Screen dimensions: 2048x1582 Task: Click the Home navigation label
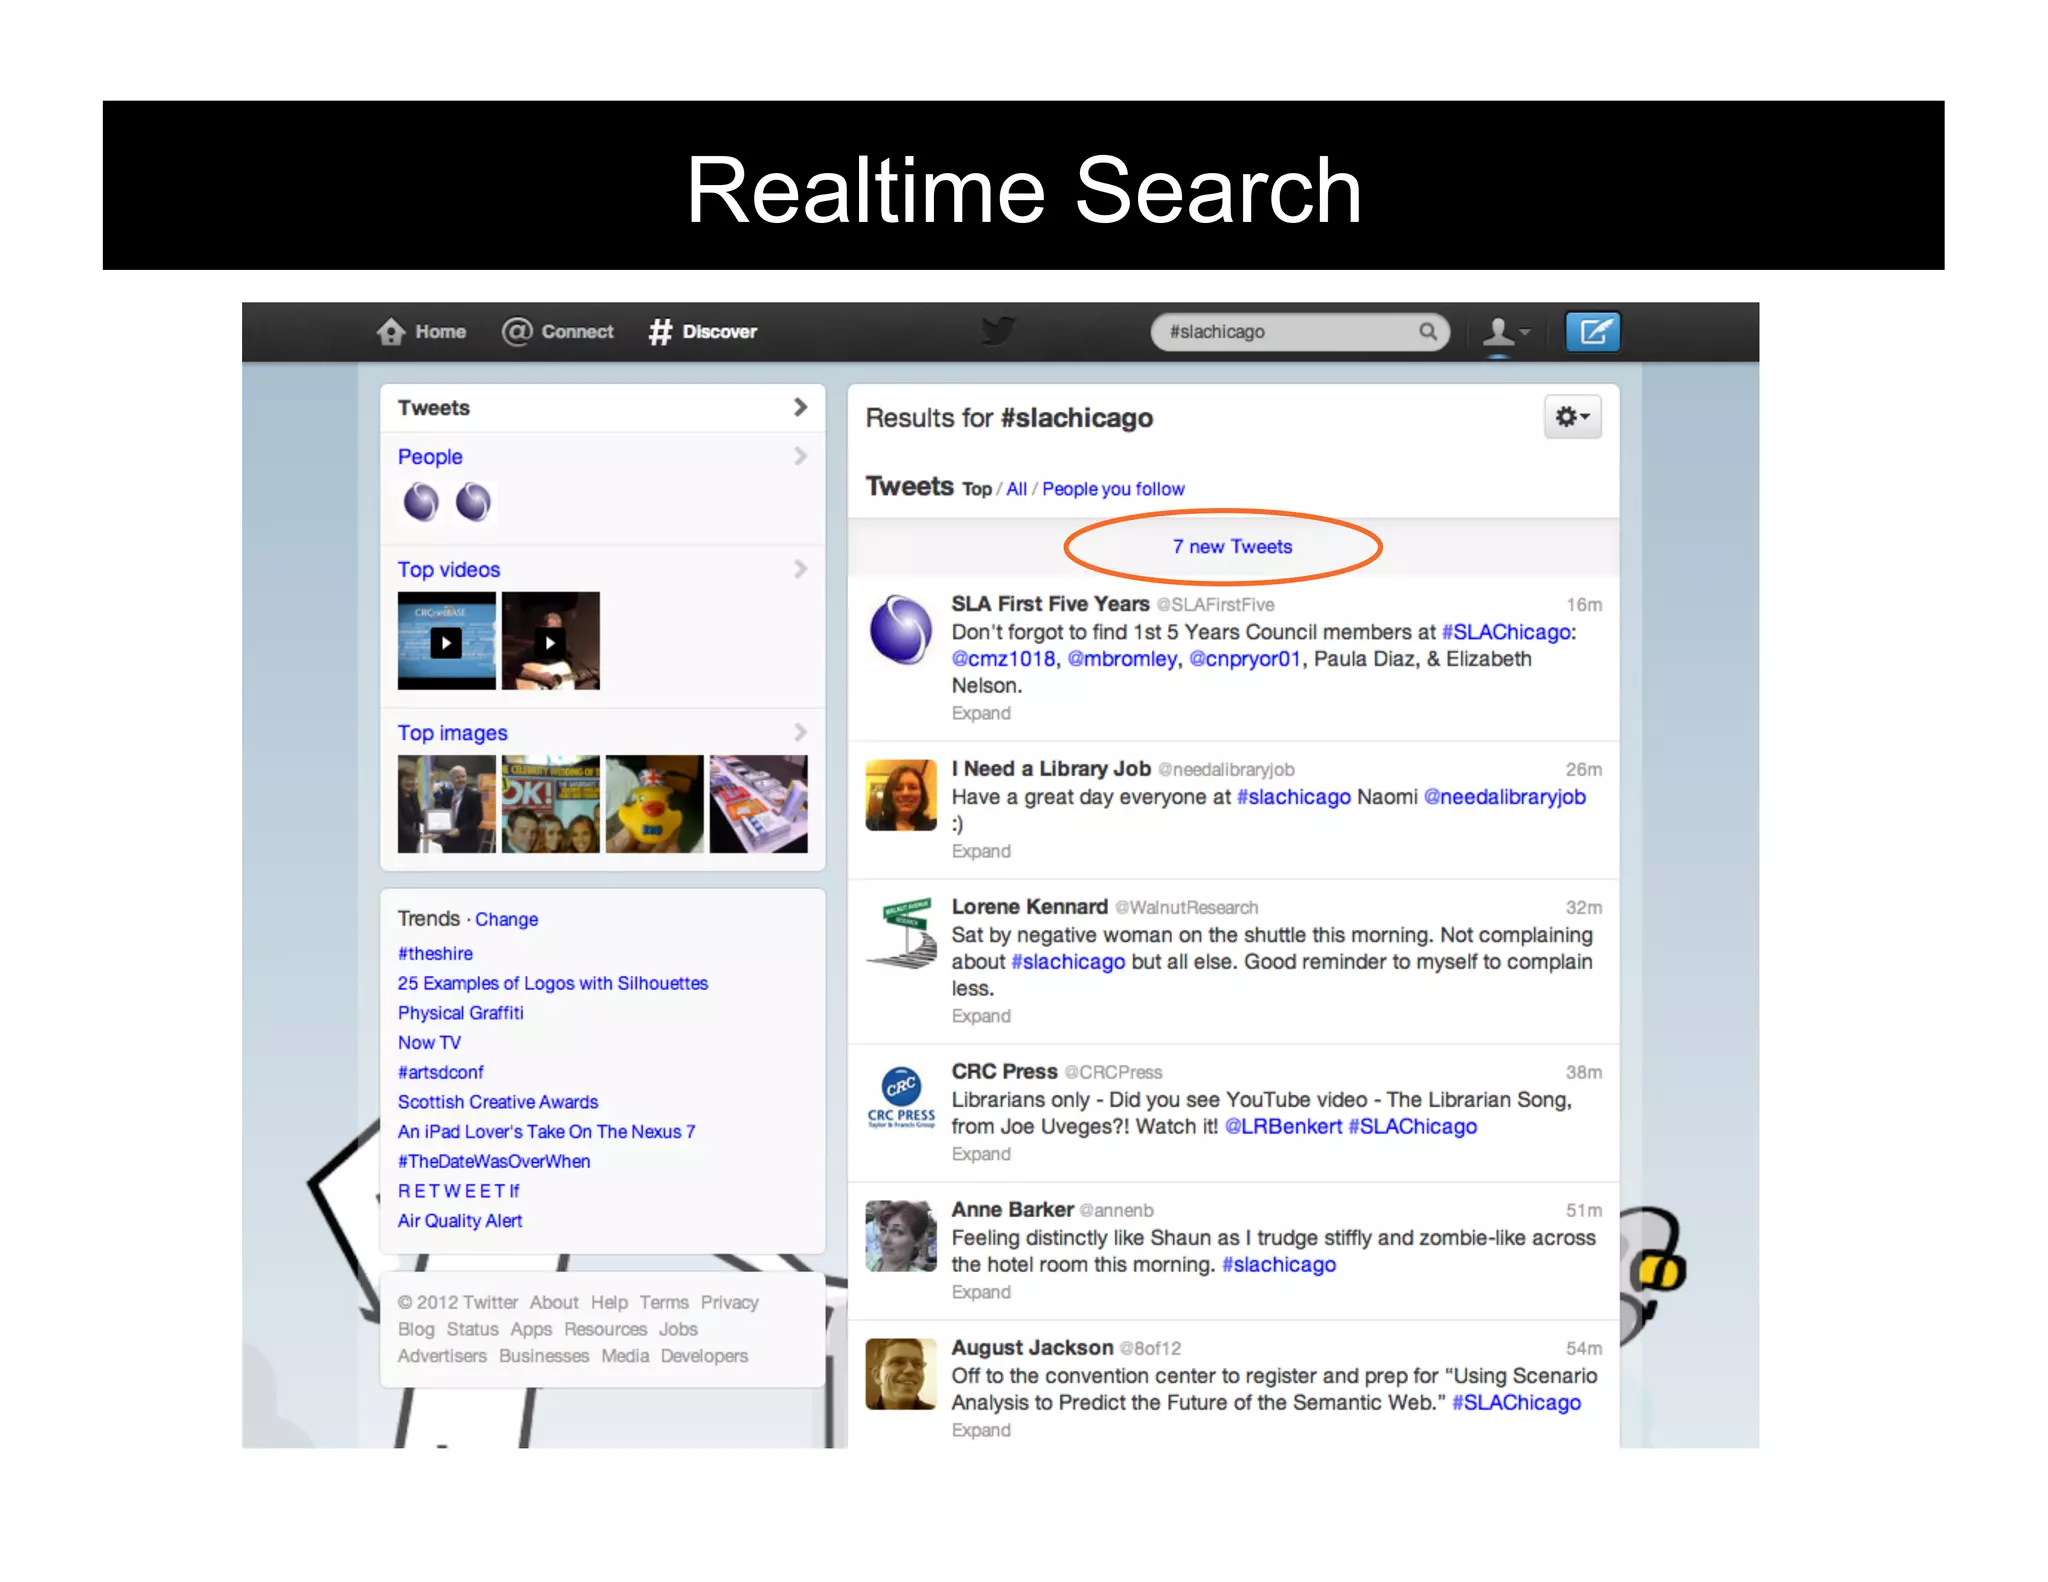441,332
